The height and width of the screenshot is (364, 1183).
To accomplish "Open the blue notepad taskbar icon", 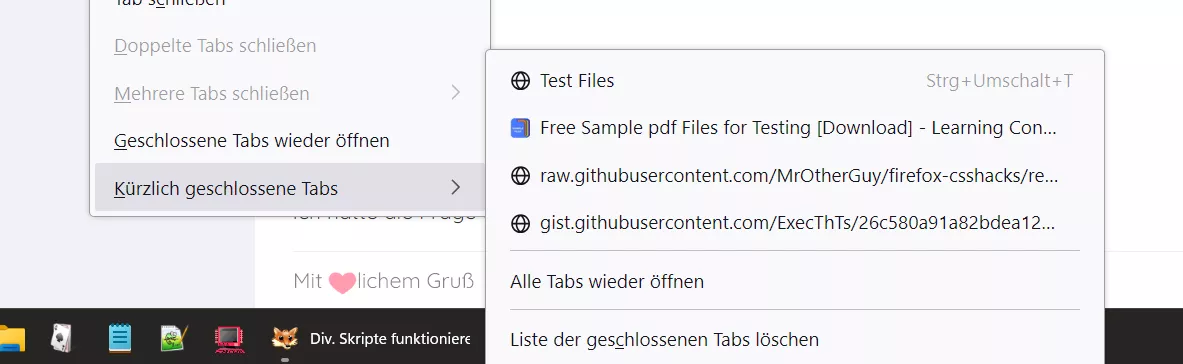I will pyautogui.click(x=119, y=338).
